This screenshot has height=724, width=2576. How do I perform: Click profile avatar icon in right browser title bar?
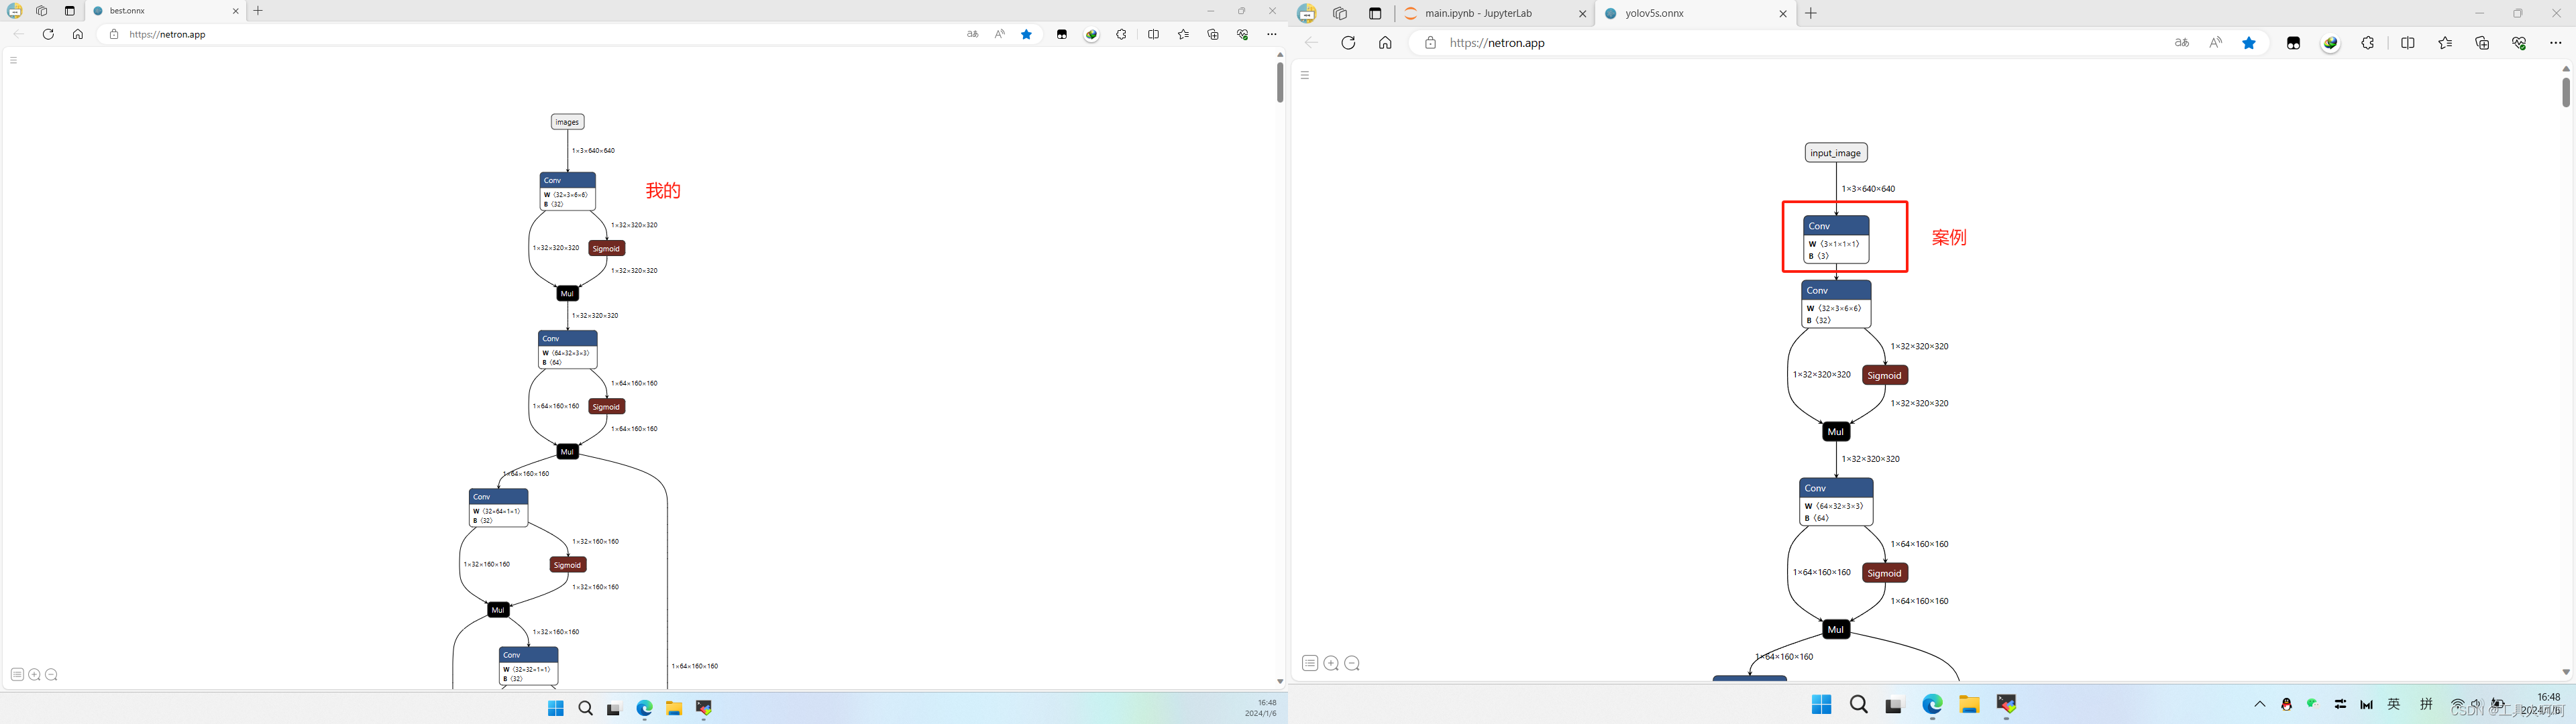[x=1307, y=14]
